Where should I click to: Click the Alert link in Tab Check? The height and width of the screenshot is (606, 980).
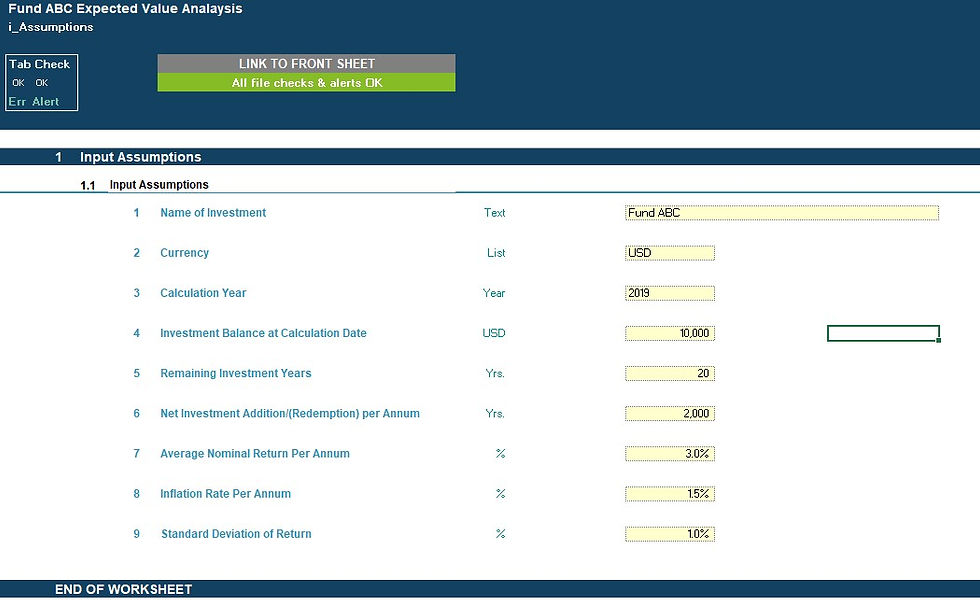46,102
